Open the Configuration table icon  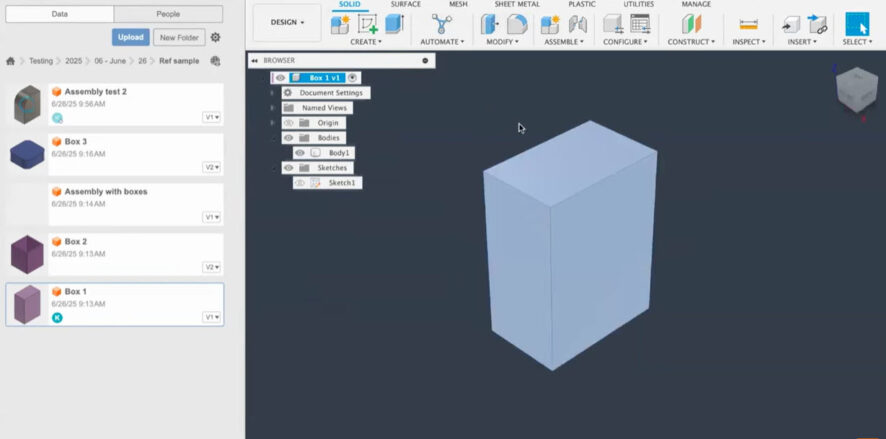click(640, 24)
